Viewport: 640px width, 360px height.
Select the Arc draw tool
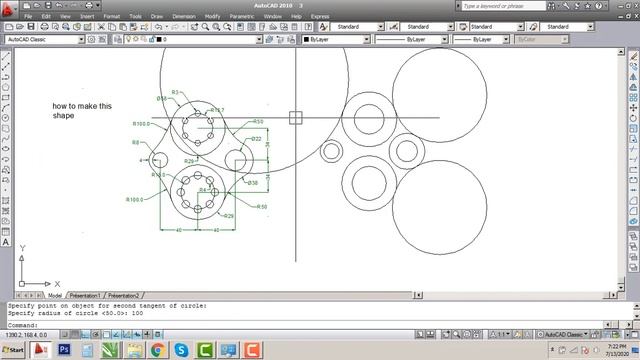pyautogui.click(x=6, y=108)
